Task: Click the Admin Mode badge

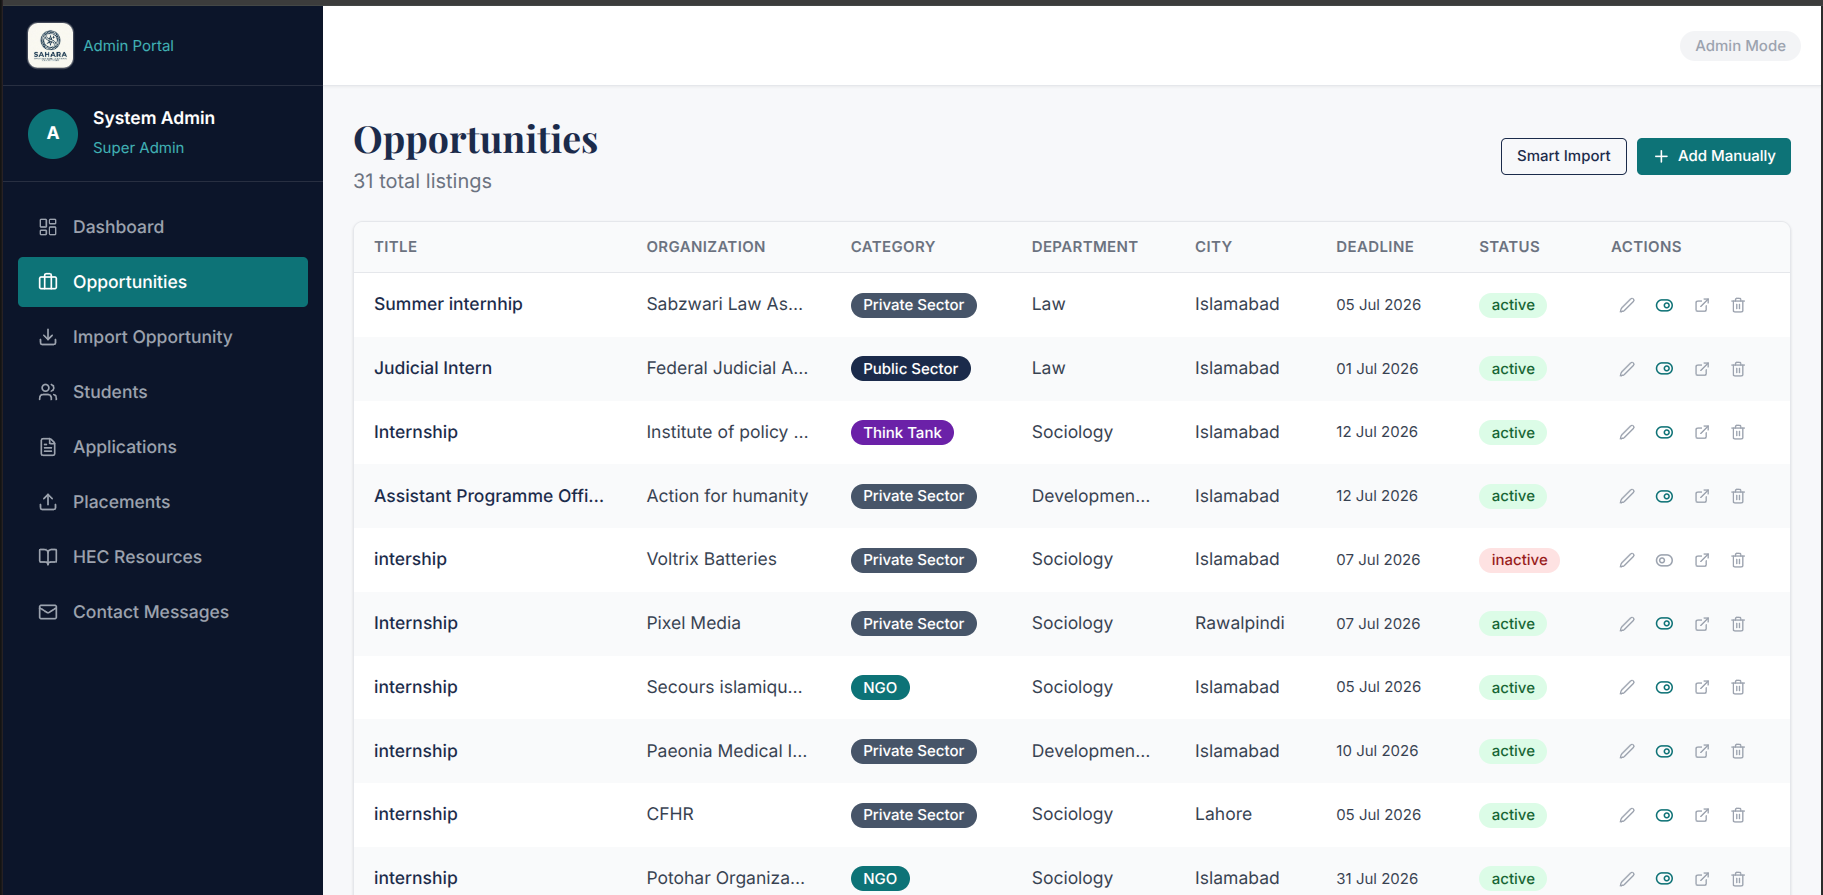Action: [x=1740, y=46]
